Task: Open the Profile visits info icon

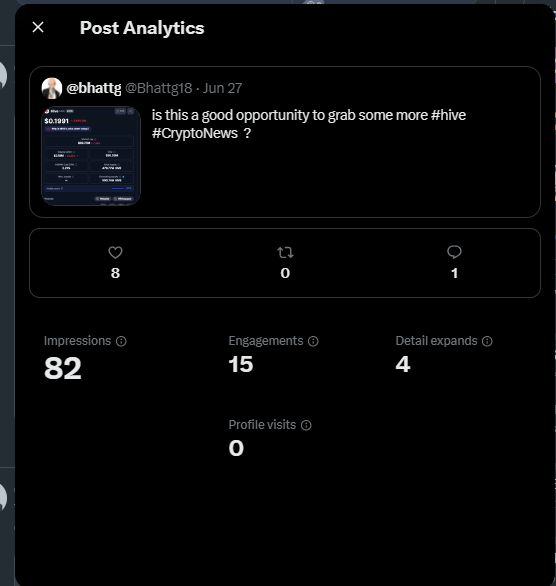Action: coord(306,425)
